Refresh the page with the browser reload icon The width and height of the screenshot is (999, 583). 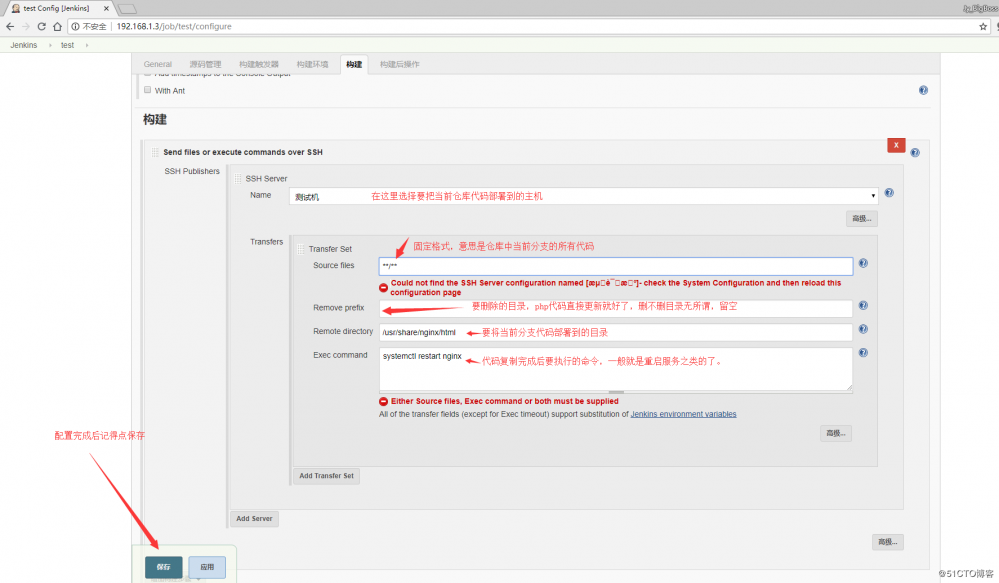(x=41, y=26)
